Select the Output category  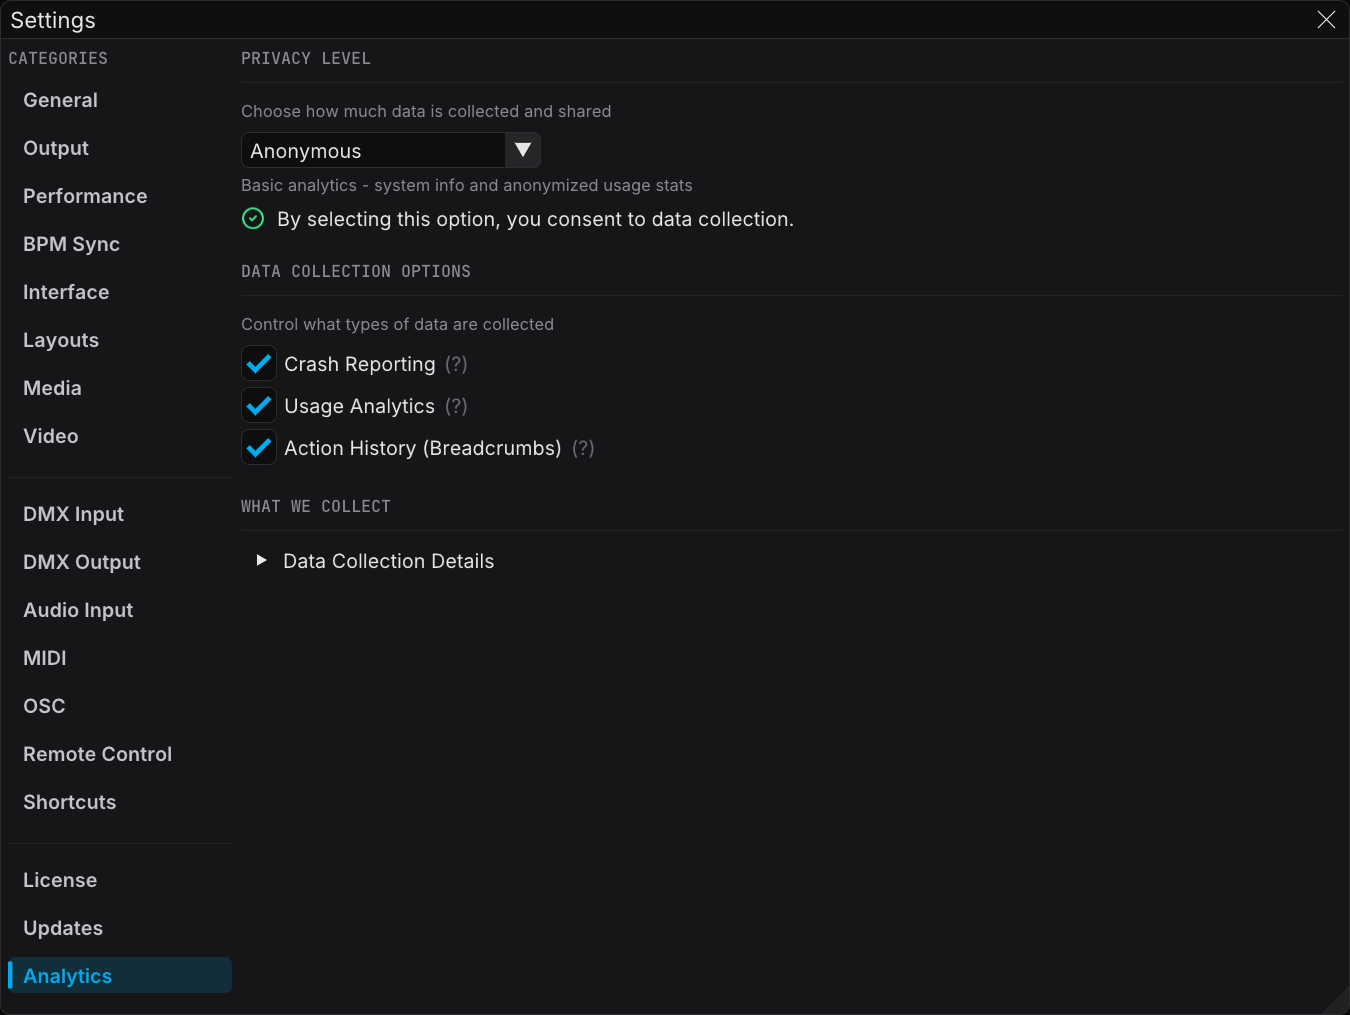click(x=120, y=148)
